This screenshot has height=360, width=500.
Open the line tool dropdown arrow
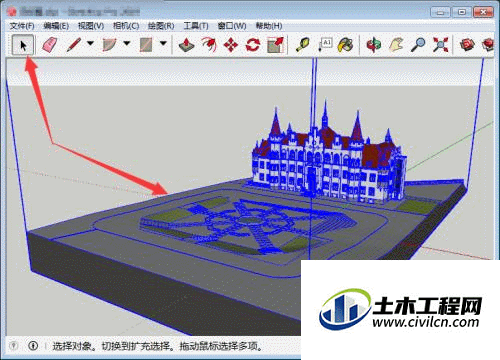90,43
